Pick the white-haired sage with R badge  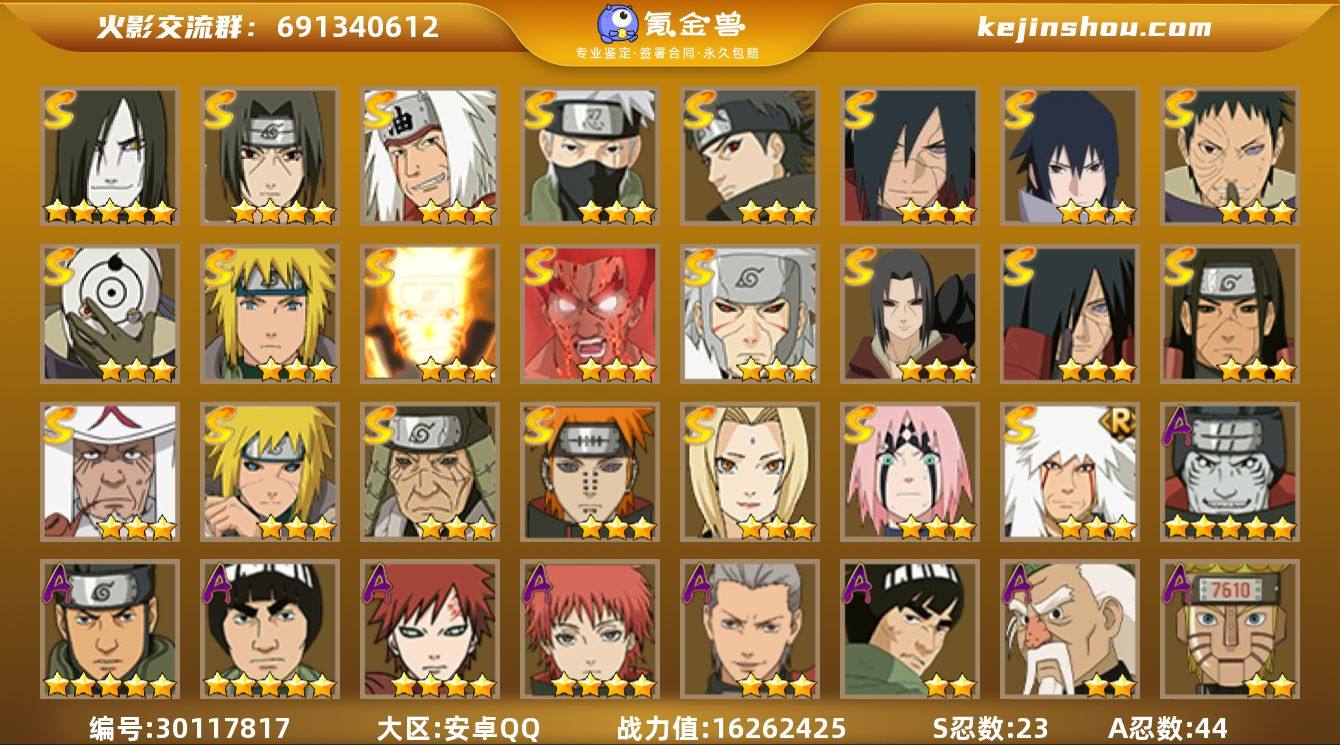click(x=1070, y=471)
